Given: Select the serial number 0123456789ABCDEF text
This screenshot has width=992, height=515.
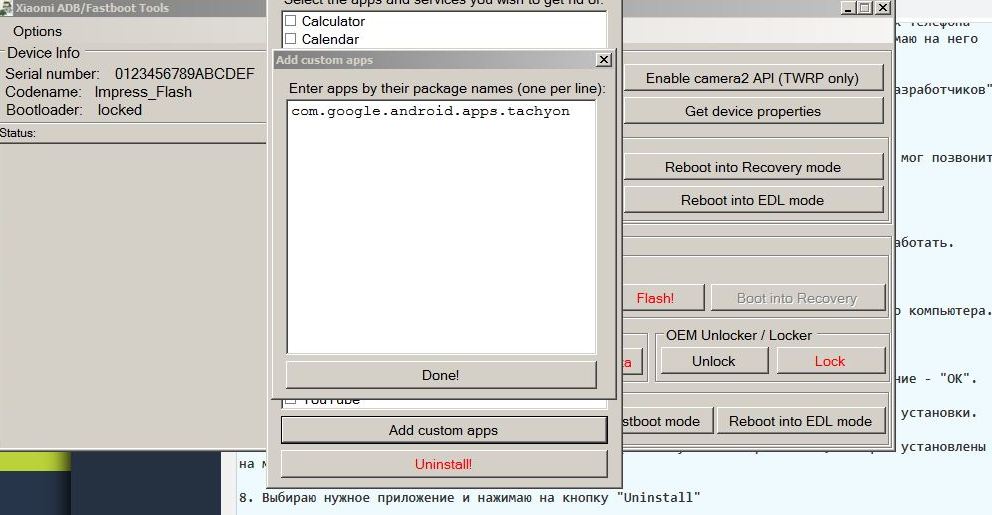Looking at the screenshot, I should (185, 73).
